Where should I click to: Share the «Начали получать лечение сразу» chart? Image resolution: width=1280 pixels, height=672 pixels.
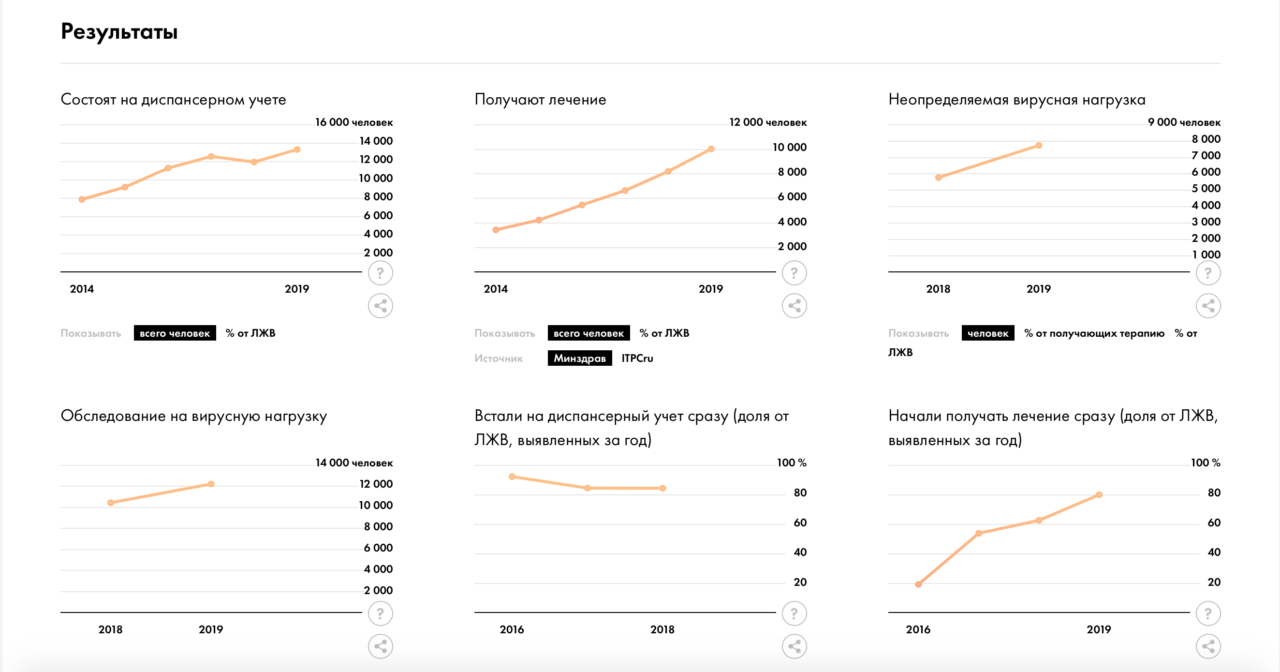1208,646
